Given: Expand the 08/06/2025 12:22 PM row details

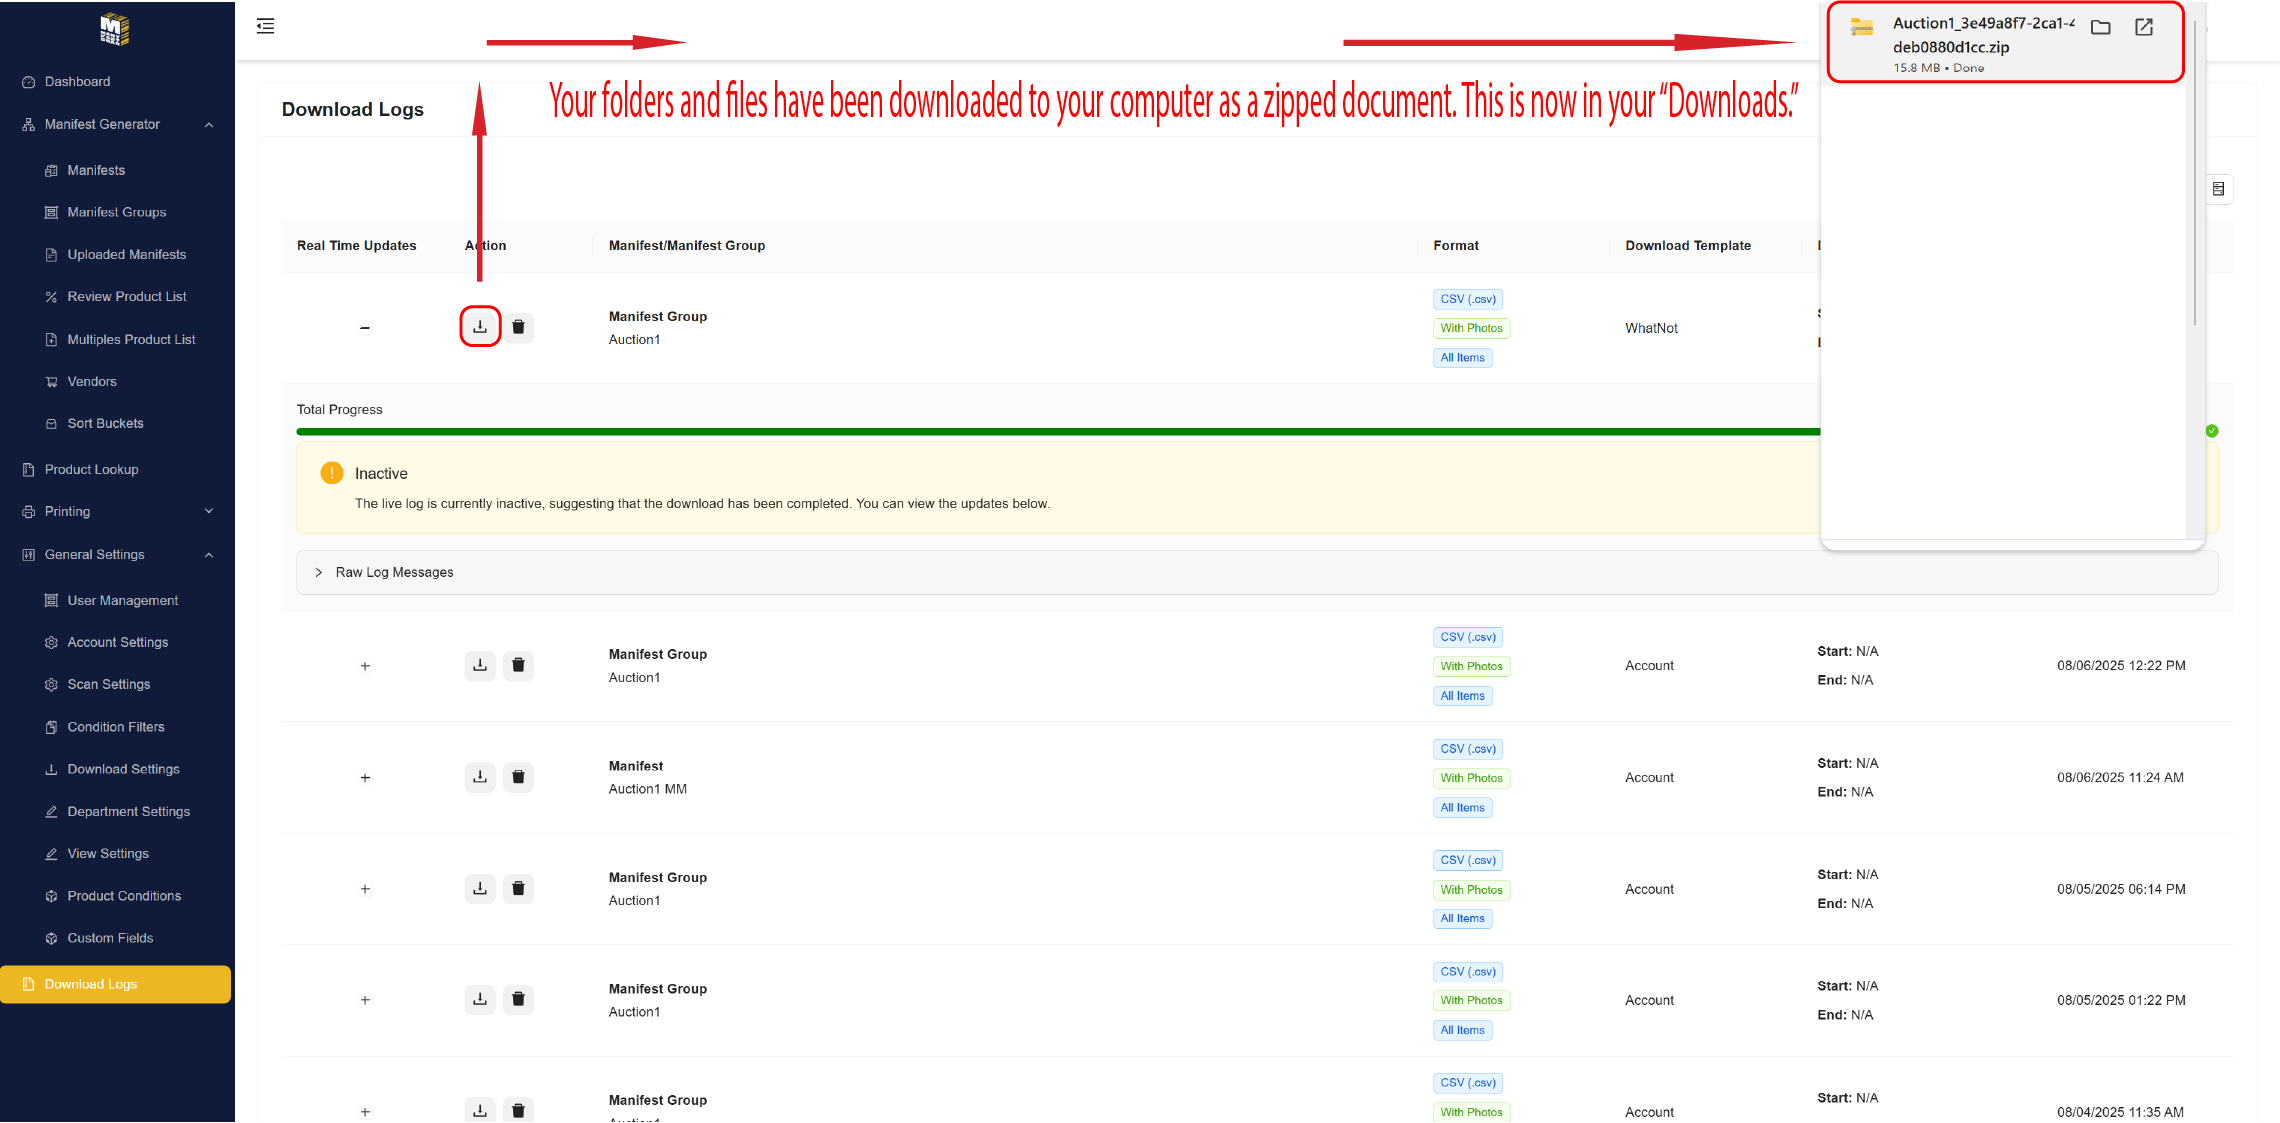Looking at the screenshot, I should [x=365, y=665].
